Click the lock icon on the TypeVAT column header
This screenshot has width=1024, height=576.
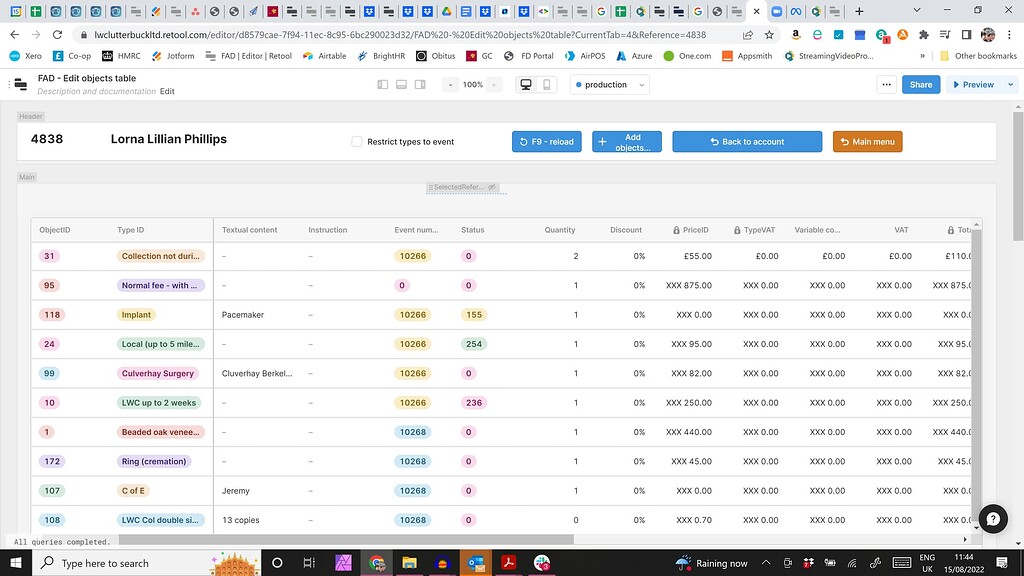click(x=737, y=229)
